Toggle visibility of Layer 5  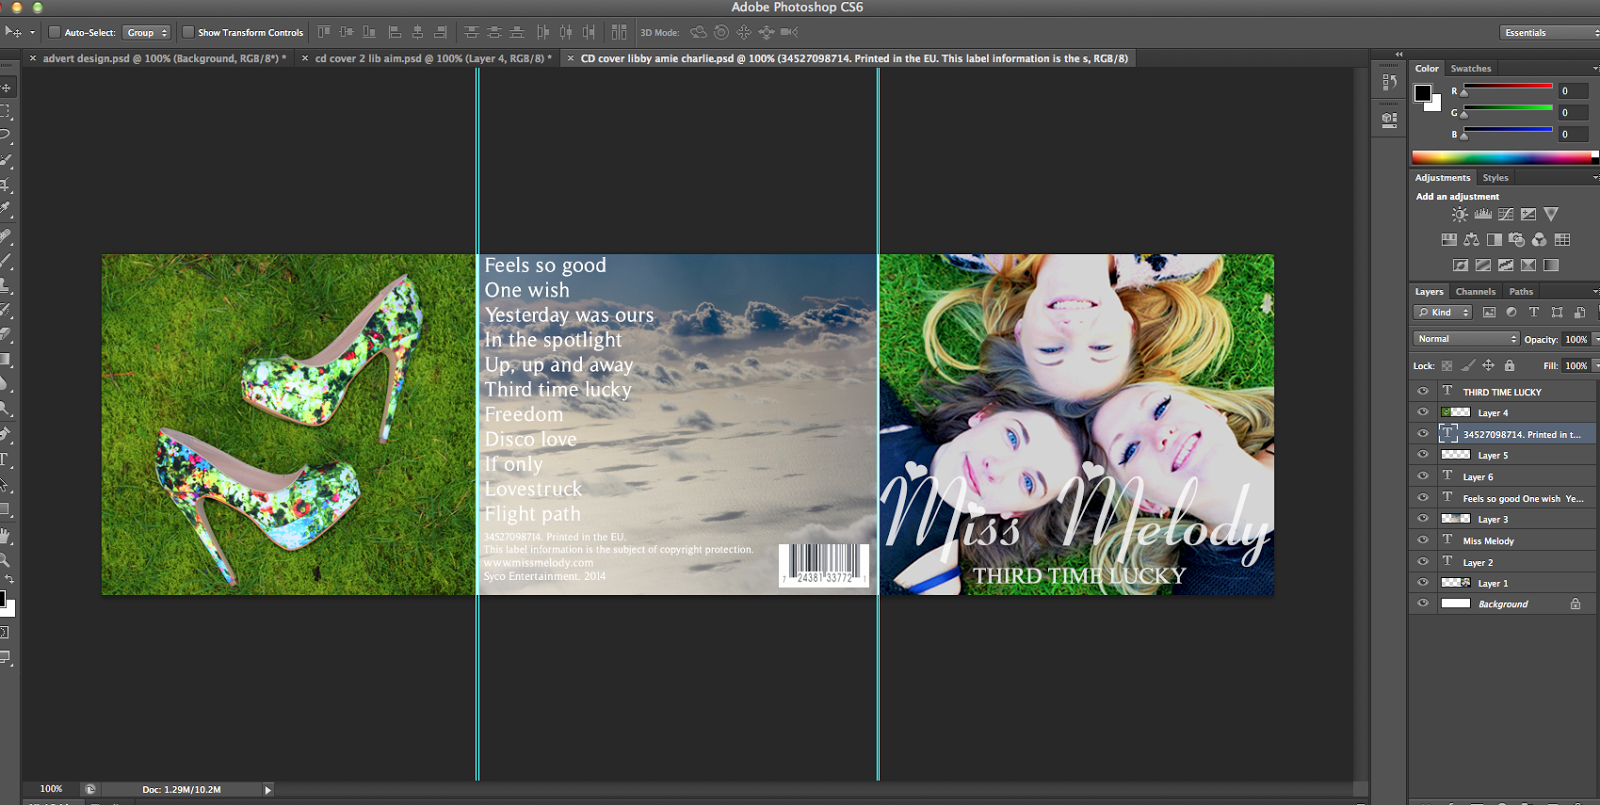coord(1423,455)
